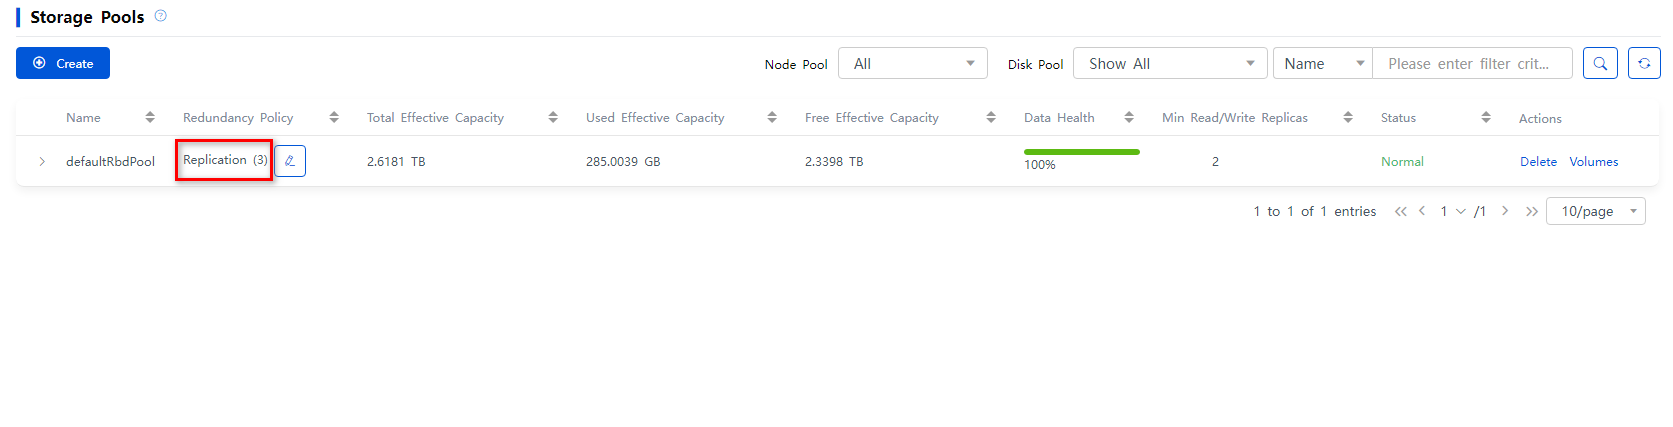Click the filter criteria input field

[x=1472, y=63]
